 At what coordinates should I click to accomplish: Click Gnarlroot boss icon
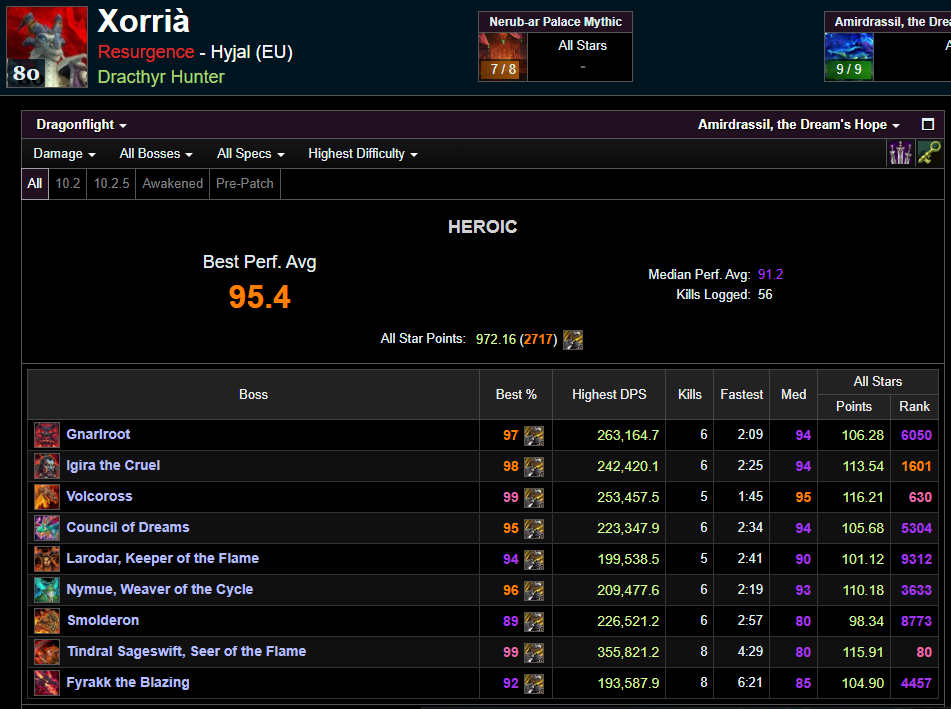[47, 435]
